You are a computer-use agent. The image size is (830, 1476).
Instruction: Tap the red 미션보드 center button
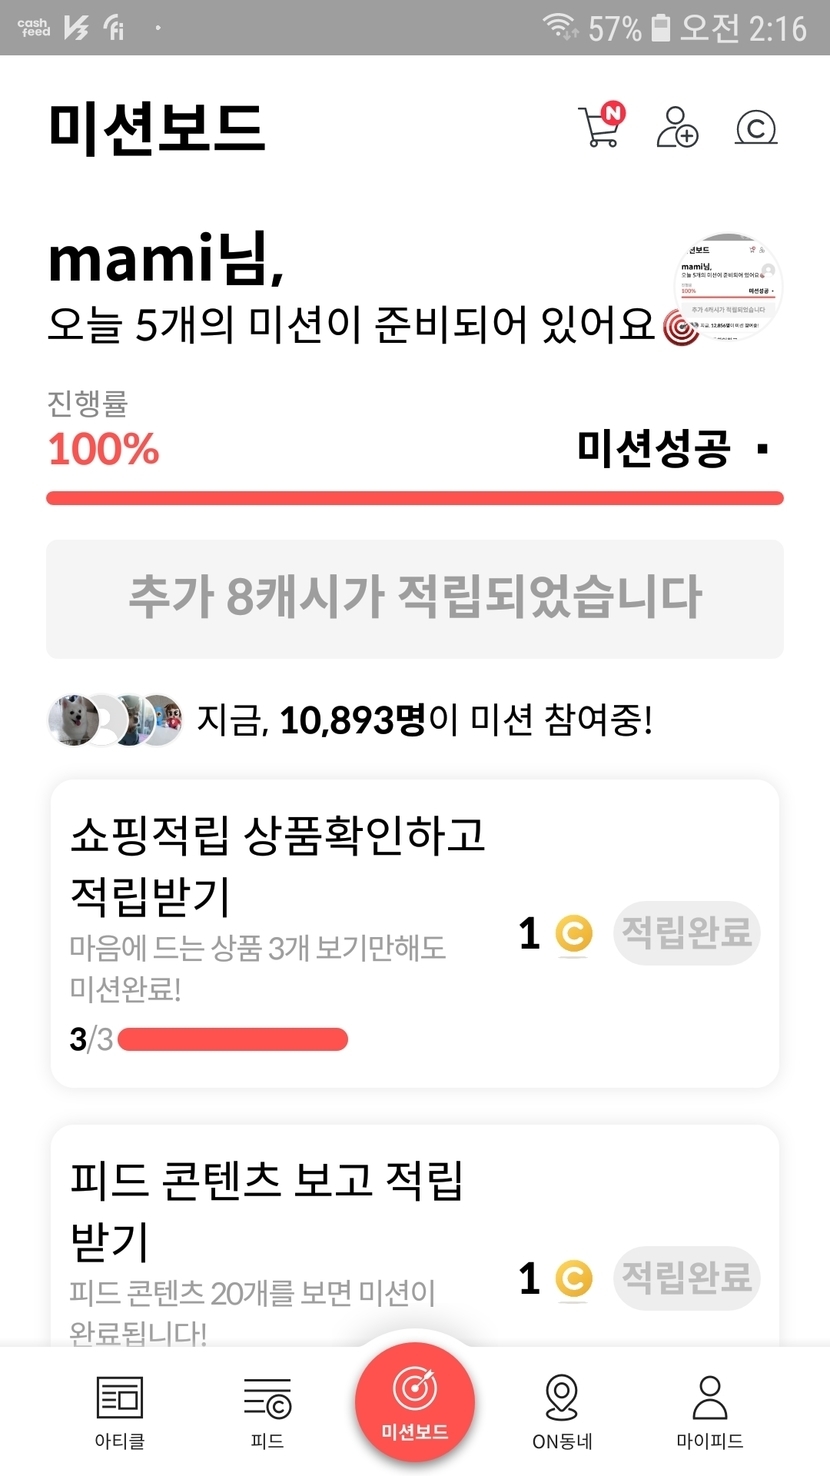pos(414,1402)
